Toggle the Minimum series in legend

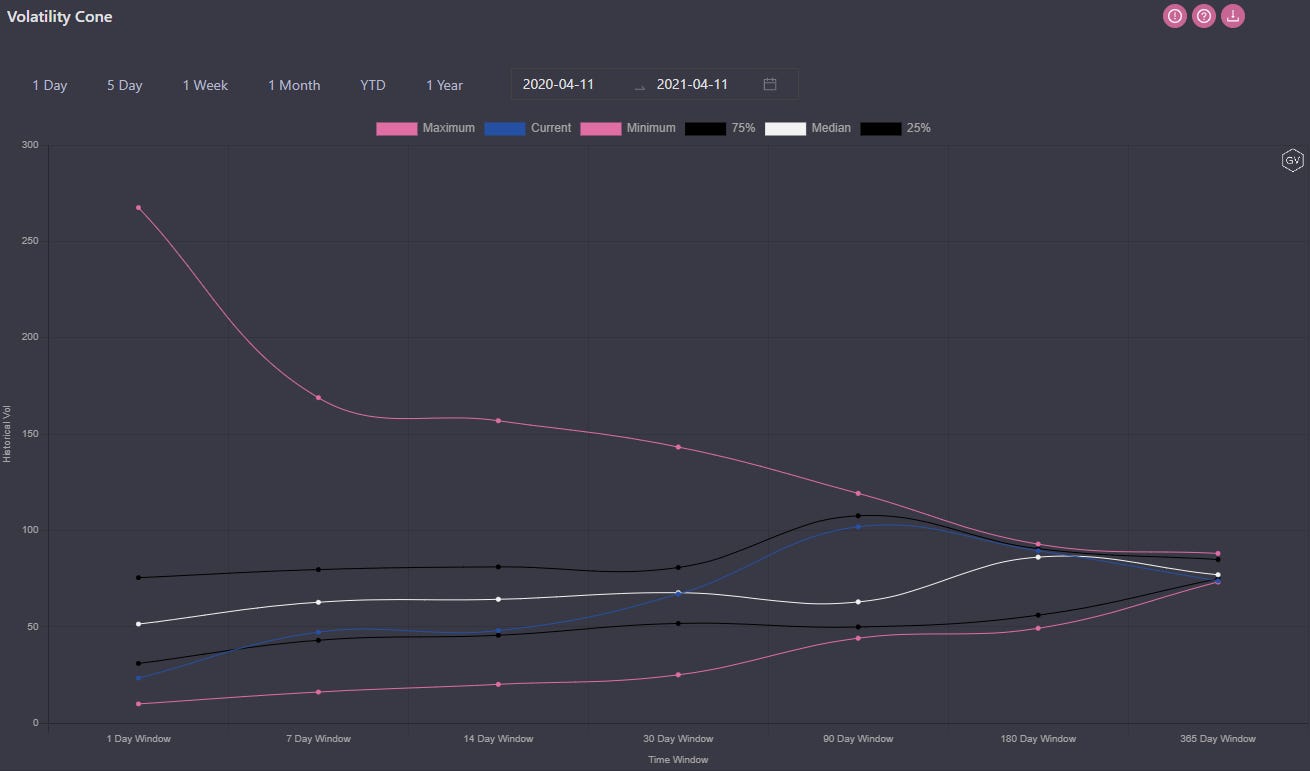click(x=627, y=128)
